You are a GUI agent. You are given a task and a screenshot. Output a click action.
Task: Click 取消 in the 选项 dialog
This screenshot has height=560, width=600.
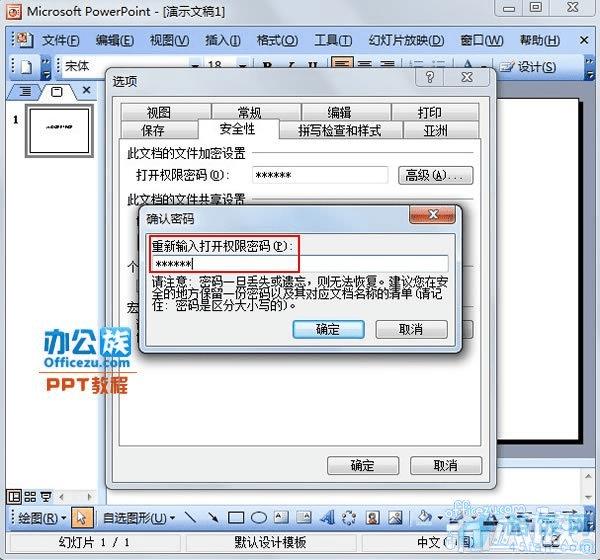point(446,465)
